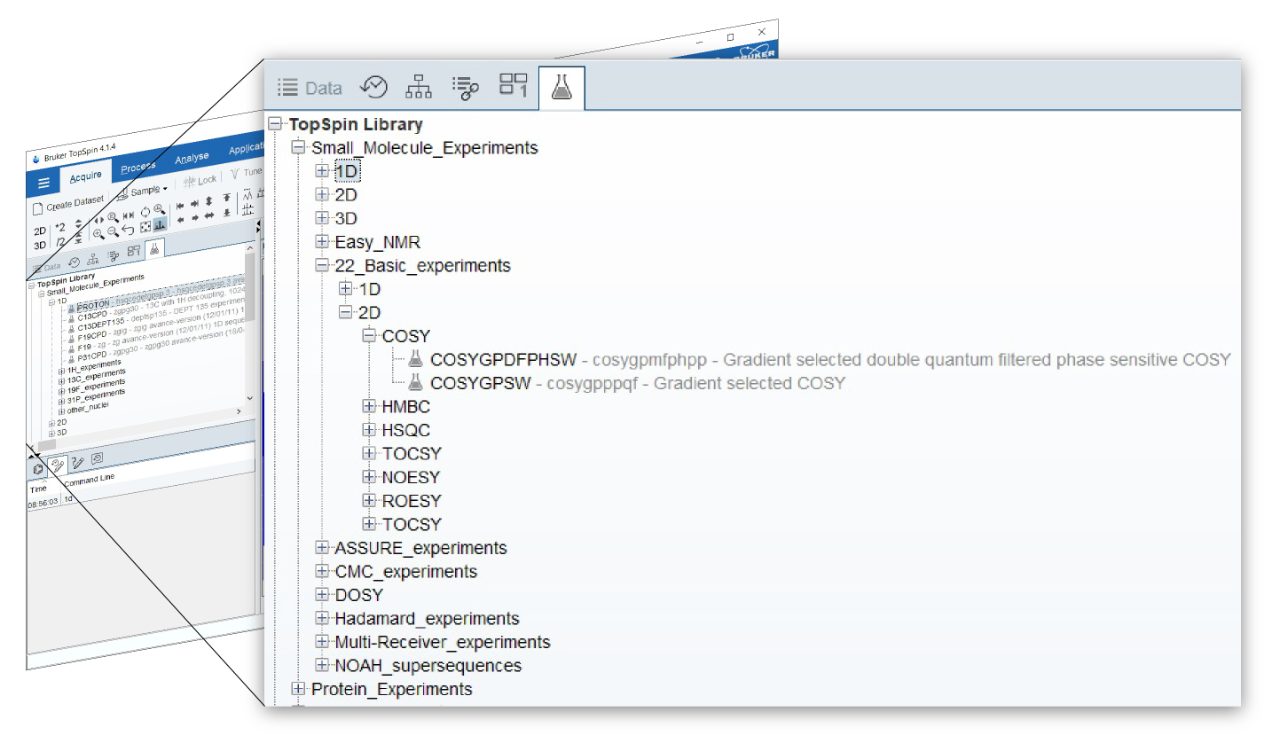
Task: Expand the HSQC tree node
Action: [370, 429]
